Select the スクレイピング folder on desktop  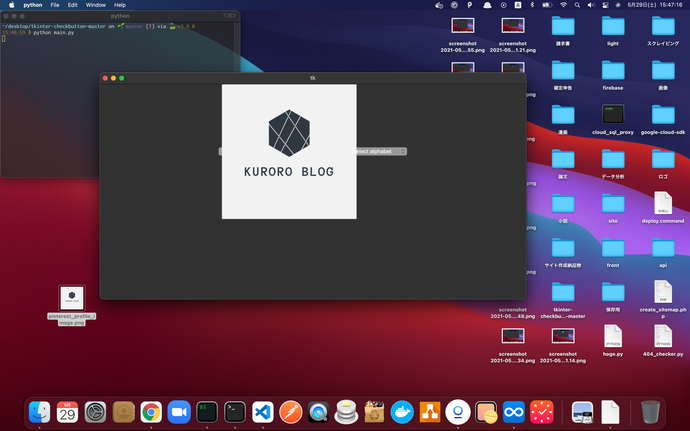pos(663,30)
